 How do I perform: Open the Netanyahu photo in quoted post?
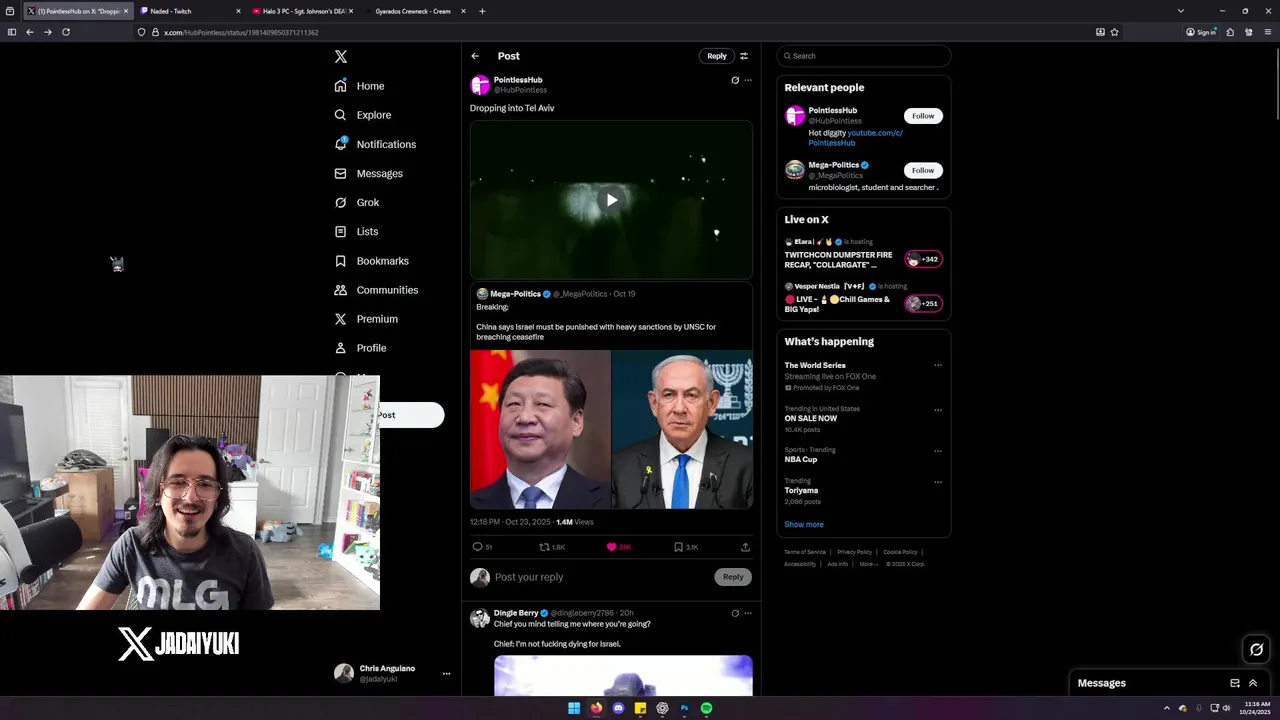pyautogui.click(x=682, y=429)
